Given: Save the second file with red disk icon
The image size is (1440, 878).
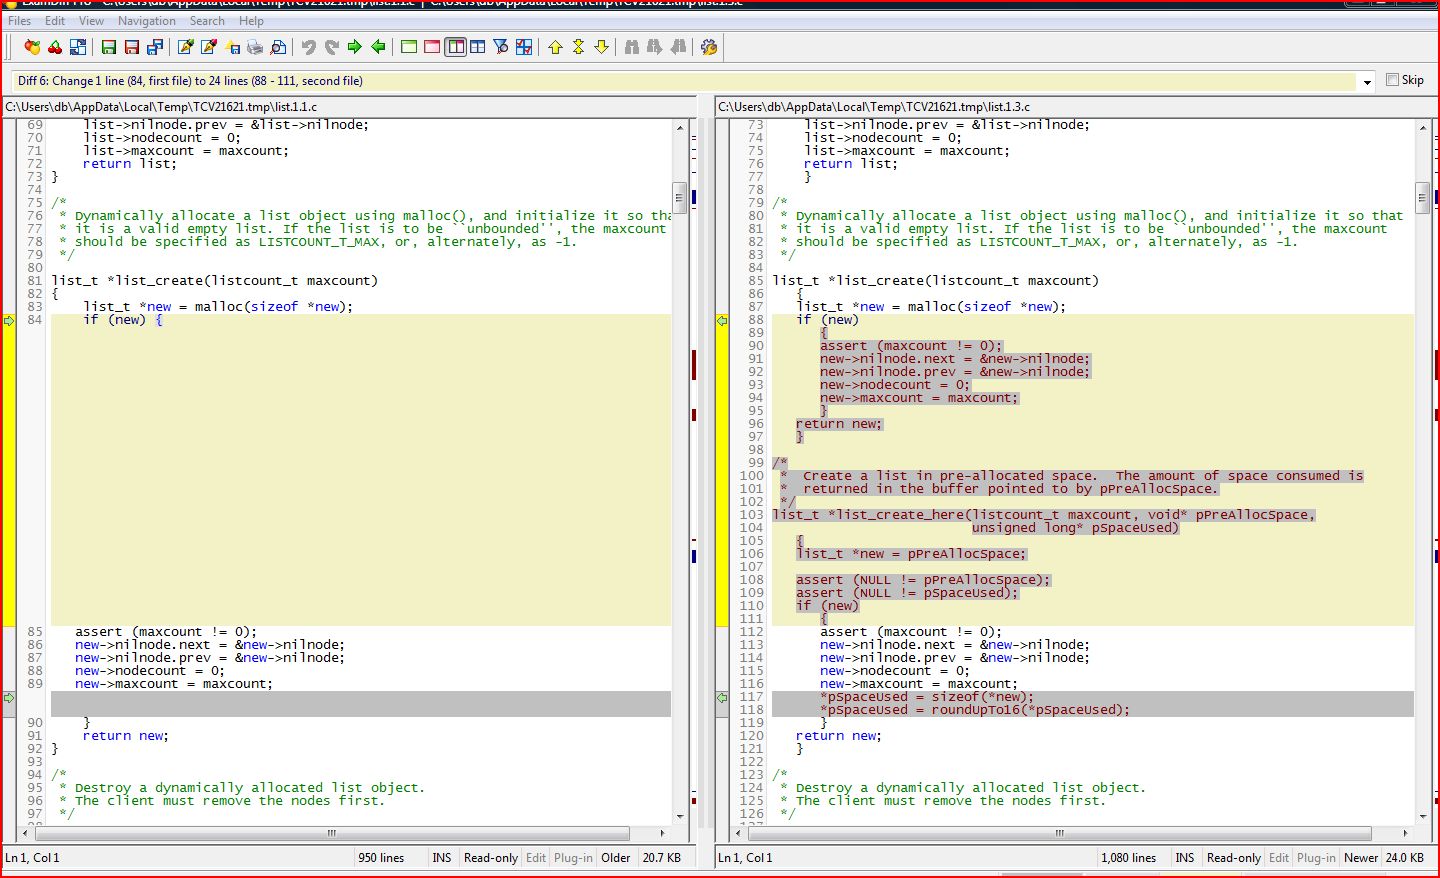Looking at the screenshot, I should point(132,47).
